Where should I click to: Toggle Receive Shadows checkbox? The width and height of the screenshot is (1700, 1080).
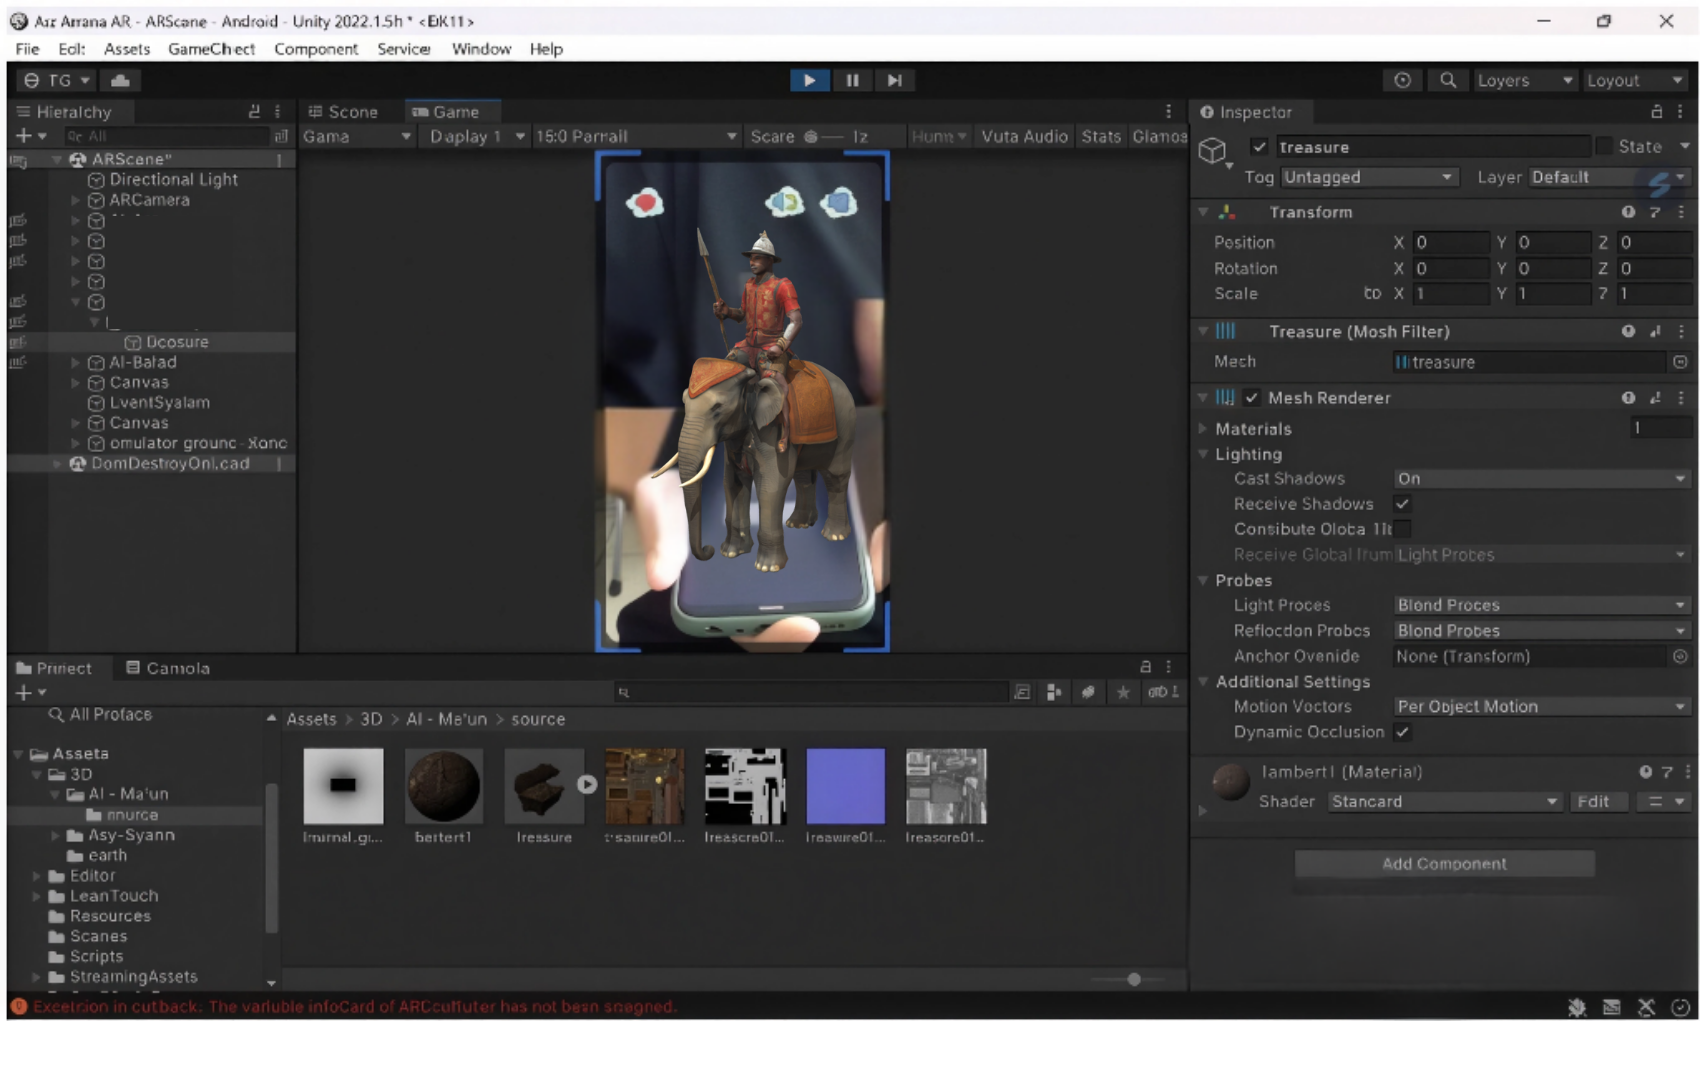[1402, 504]
